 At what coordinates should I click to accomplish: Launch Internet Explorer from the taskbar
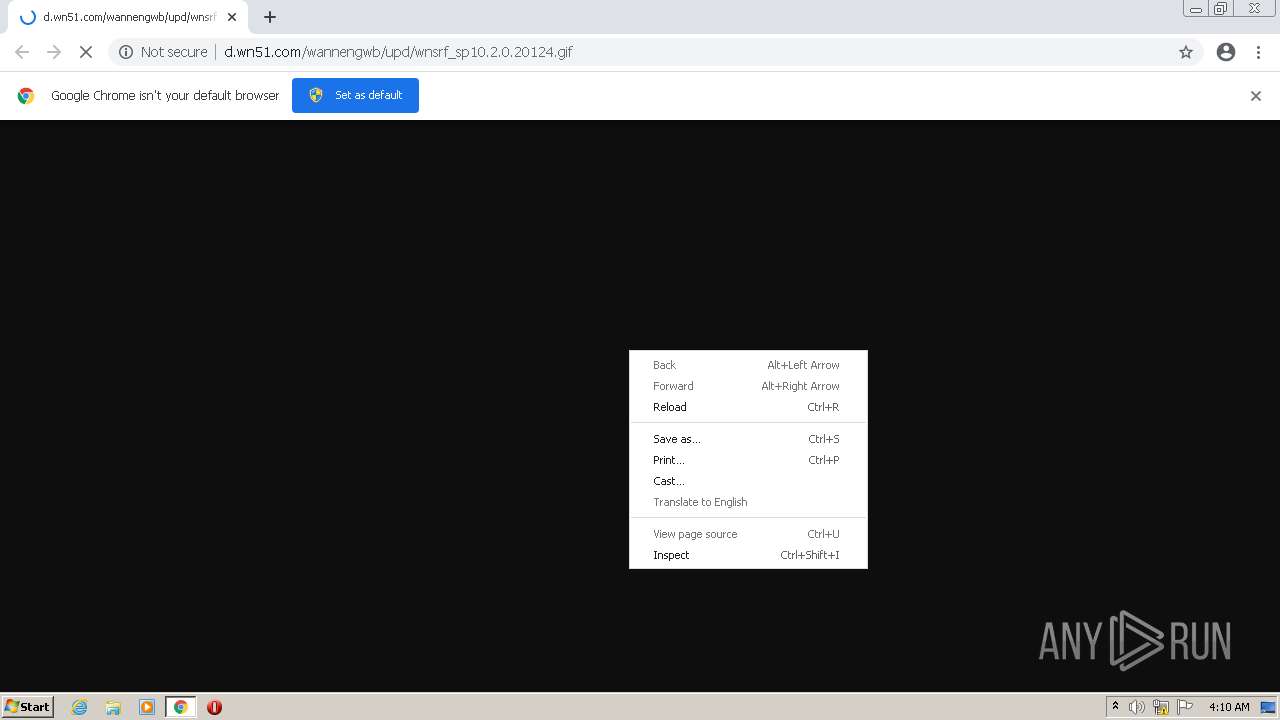(80, 707)
